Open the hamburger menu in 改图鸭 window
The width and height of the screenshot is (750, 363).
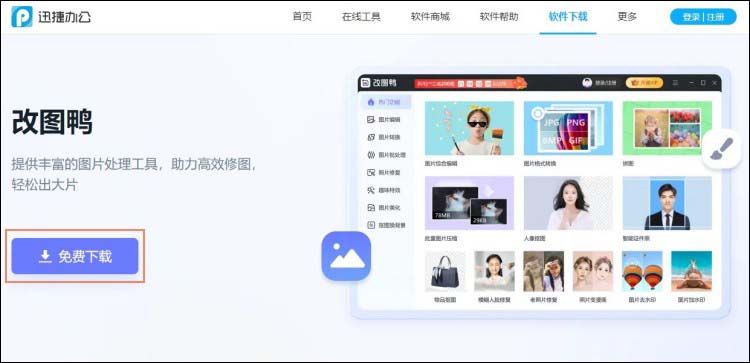[x=675, y=83]
